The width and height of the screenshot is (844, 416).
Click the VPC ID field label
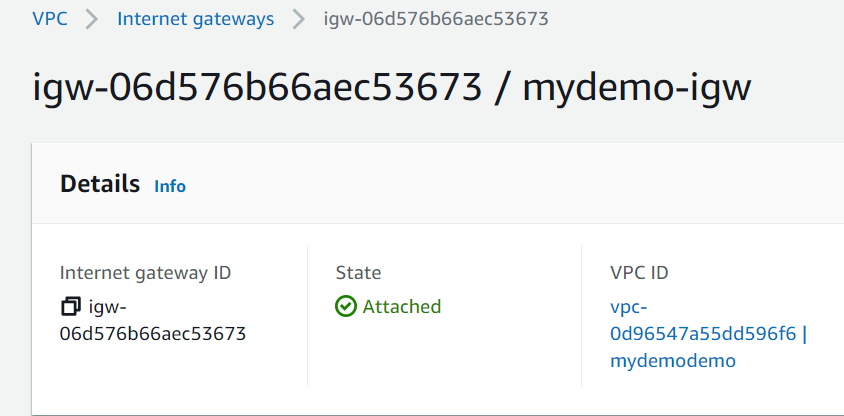tap(639, 272)
